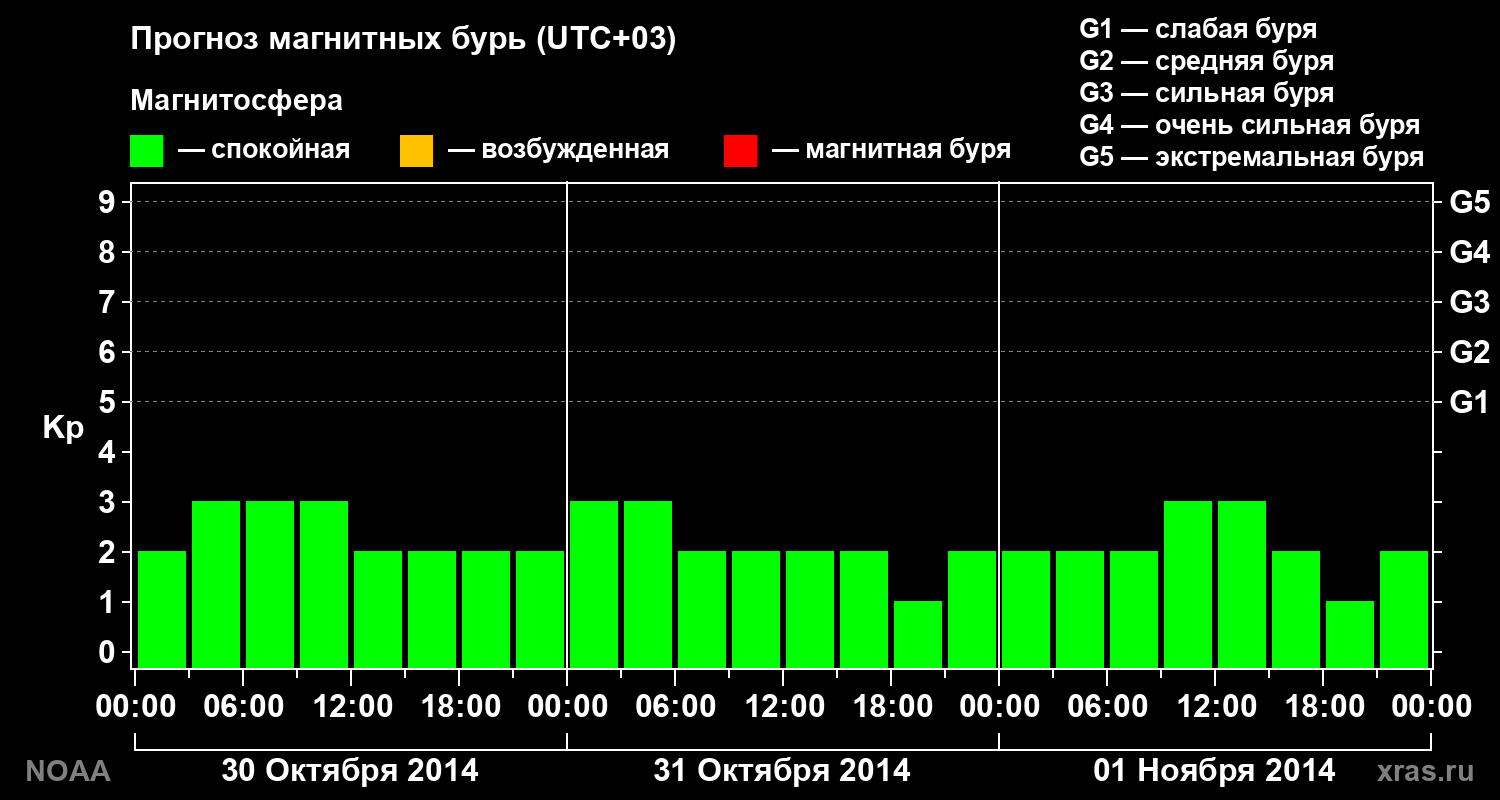Click the red 'магнитная буря' legend swatch
This screenshot has height=800, width=1500.
(x=740, y=151)
